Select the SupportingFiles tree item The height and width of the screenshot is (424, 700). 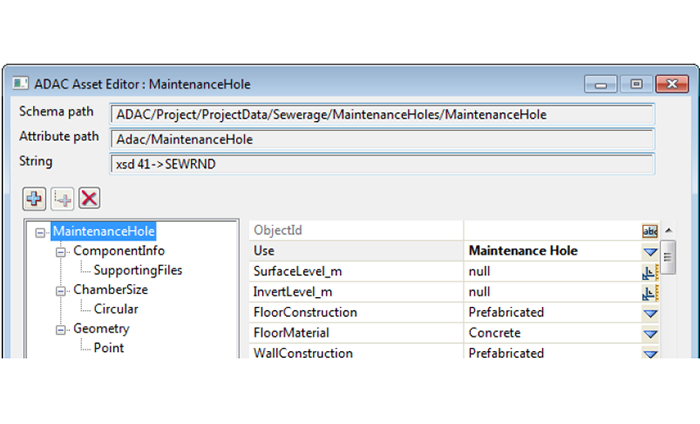[138, 270]
